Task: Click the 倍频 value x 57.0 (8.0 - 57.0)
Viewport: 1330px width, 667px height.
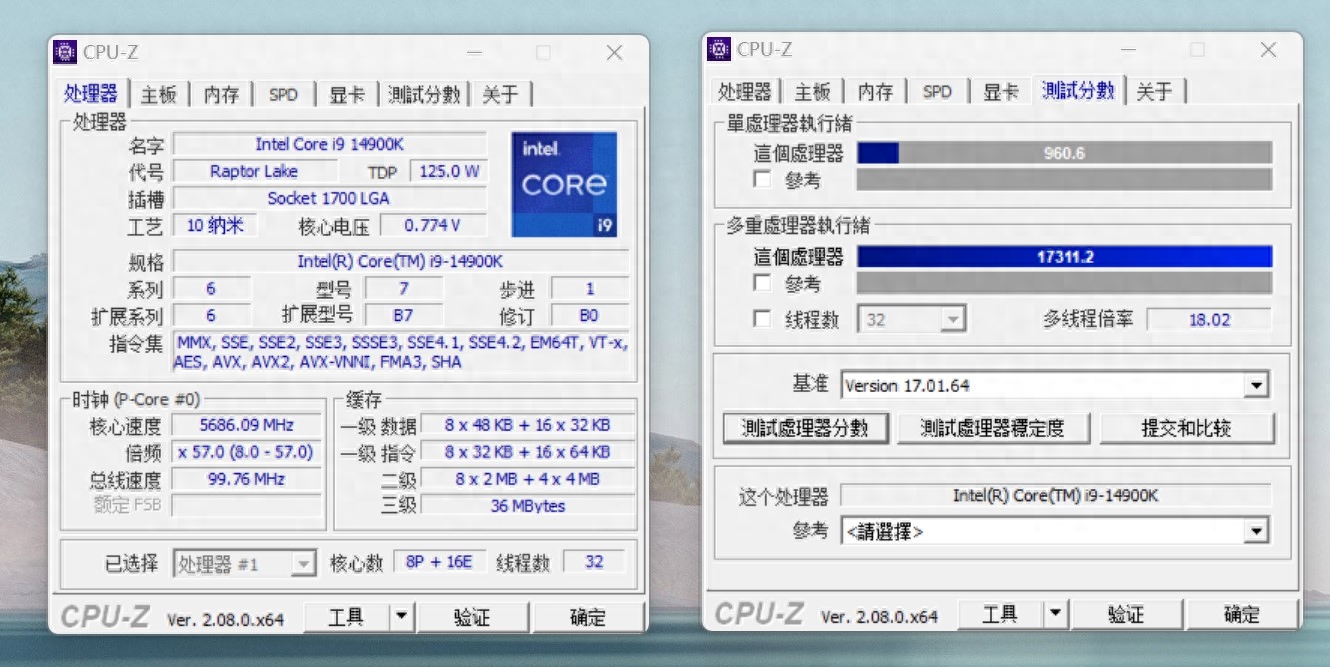Action: coord(247,452)
